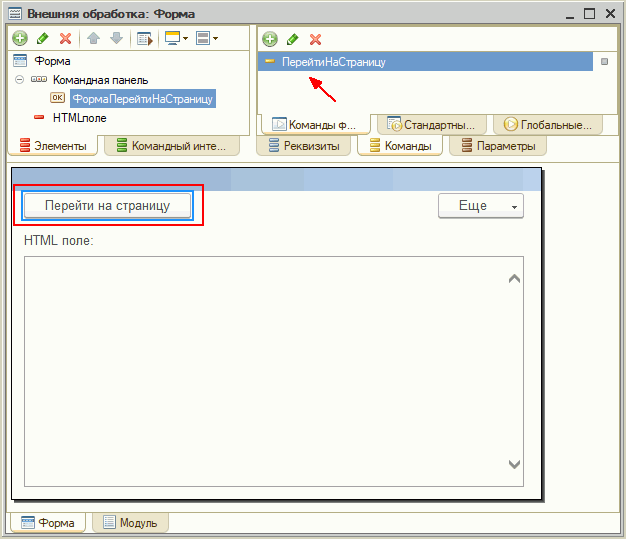The image size is (626, 539).
Task: Click the form check icon in elements toolbar
Action: point(145,39)
